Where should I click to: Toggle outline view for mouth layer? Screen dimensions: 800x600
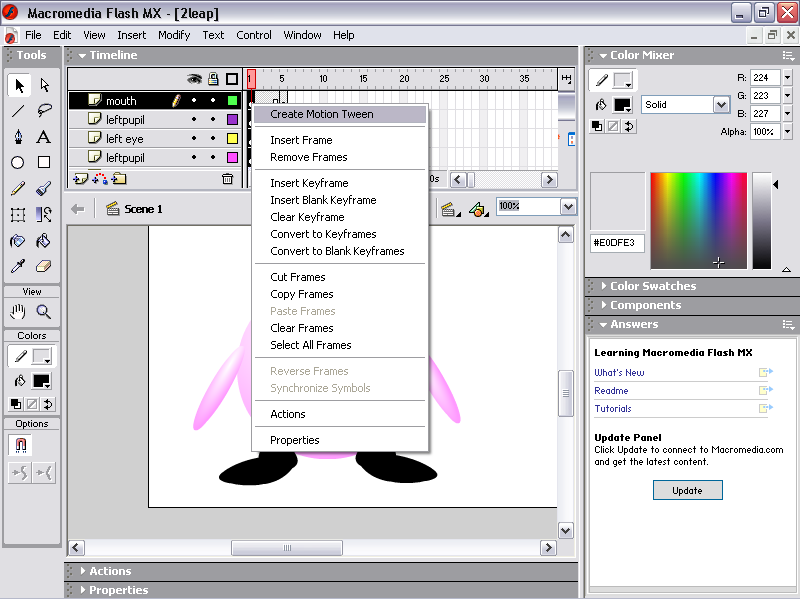(x=232, y=101)
